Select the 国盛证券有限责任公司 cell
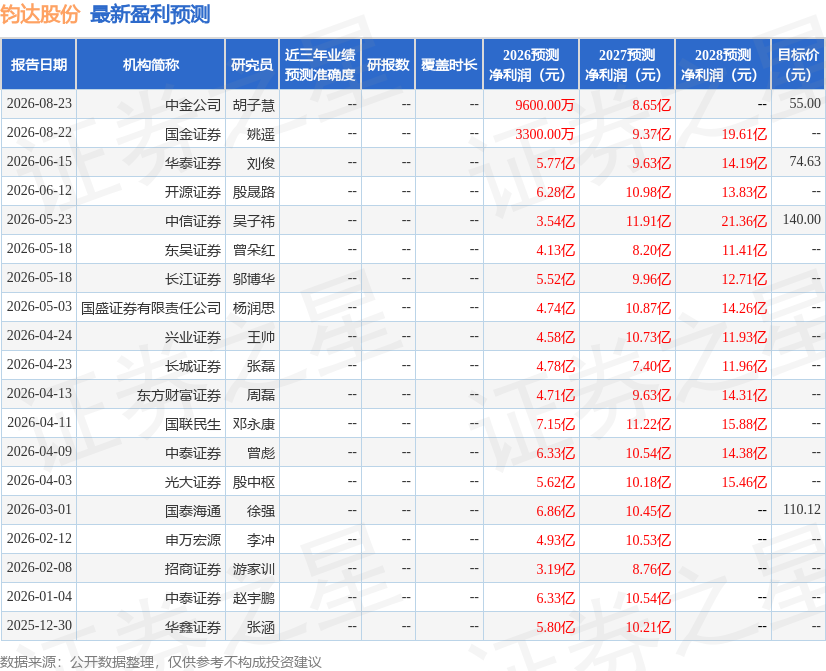The height and width of the screenshot is (671, 826). [151, 308]
